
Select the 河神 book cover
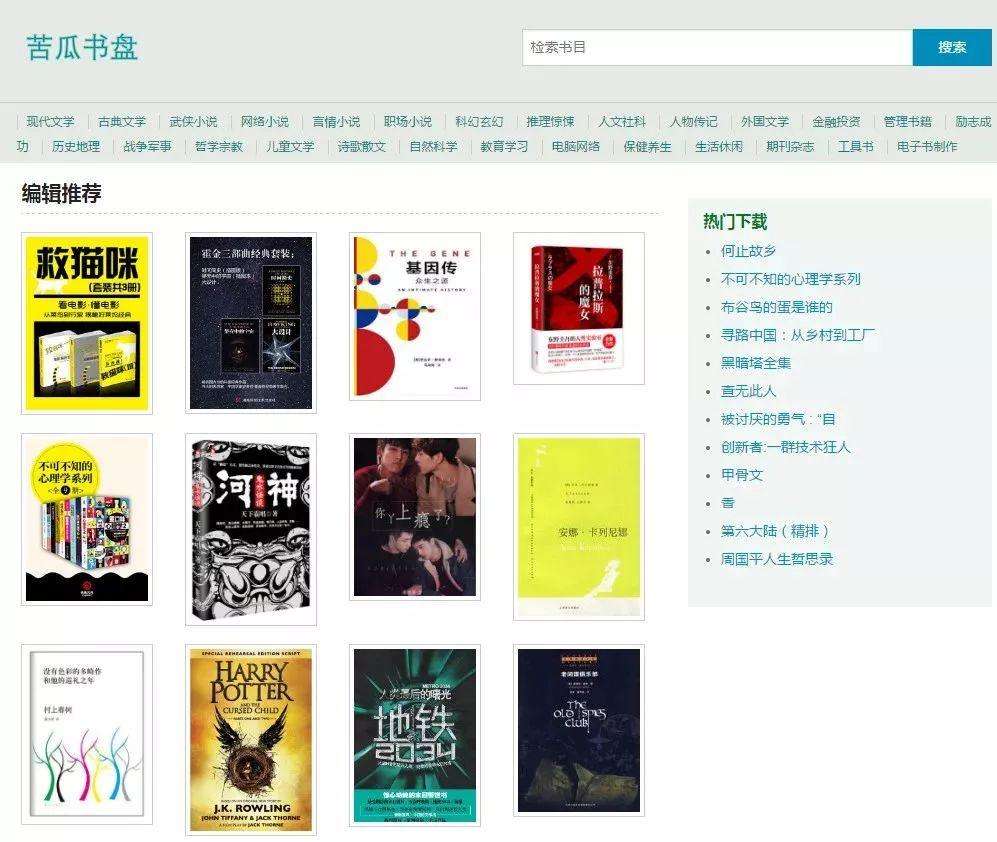pyautogui.click(x=251, y=529)
